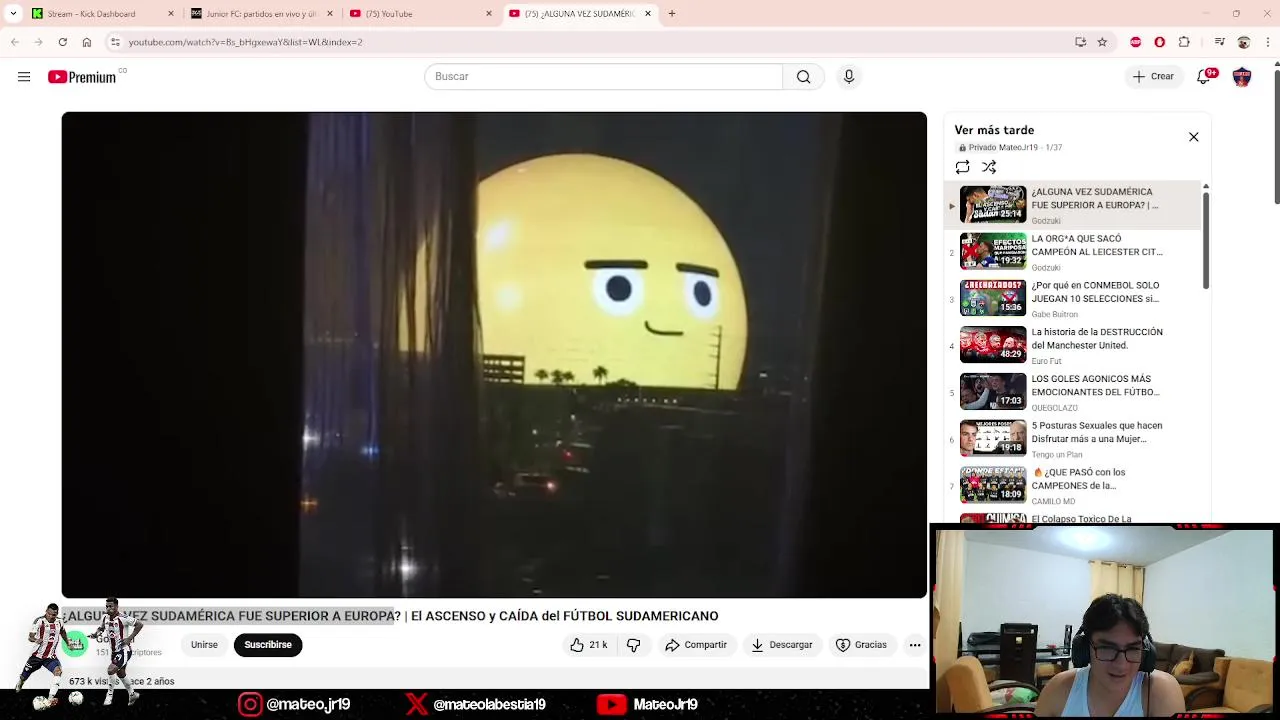
Task: Open the account avatar menu
Action: pos(1242,77)
